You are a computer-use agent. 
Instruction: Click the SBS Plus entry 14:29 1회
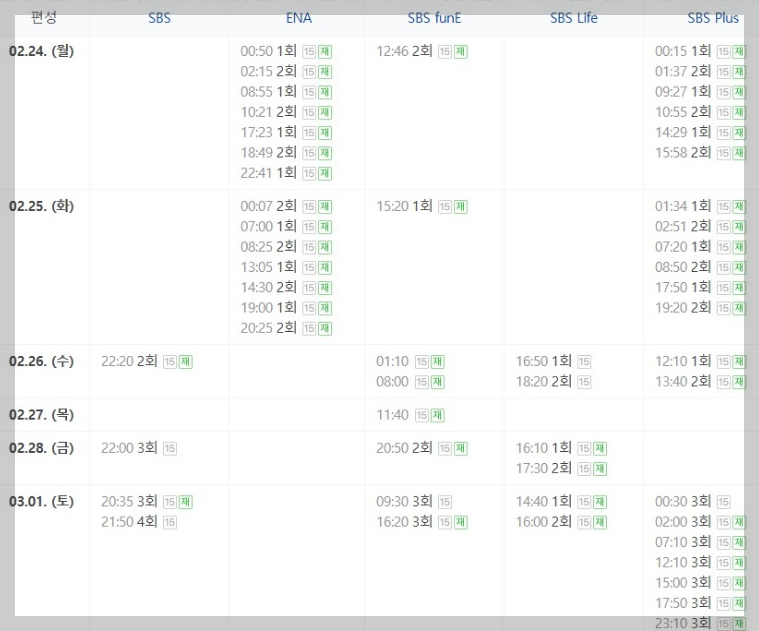pos(683,133)
